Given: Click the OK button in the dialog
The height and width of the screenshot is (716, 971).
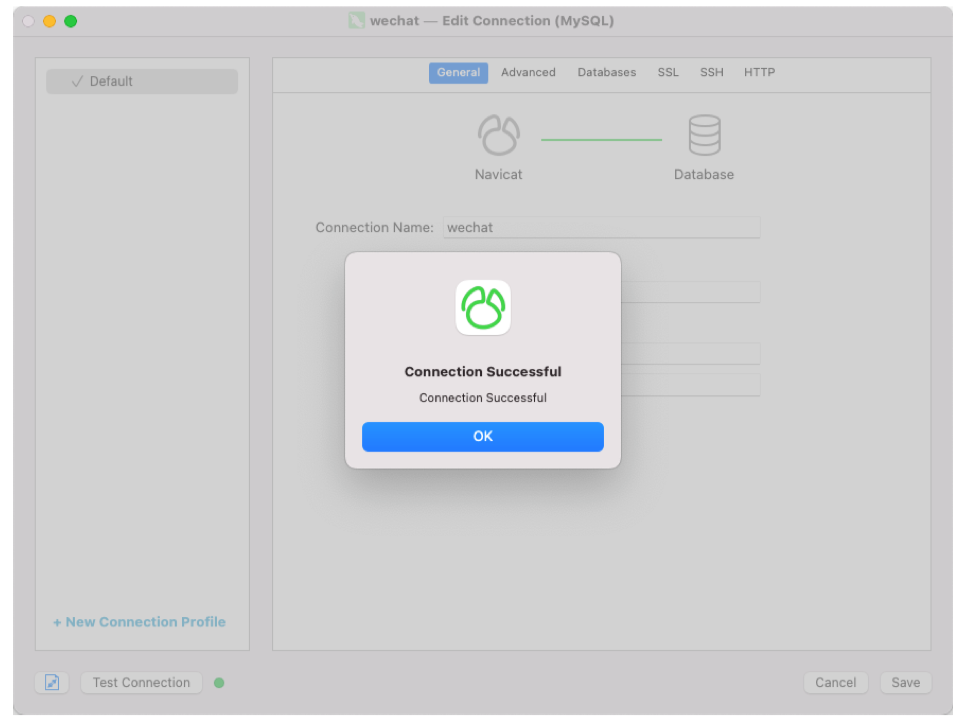Looking at the screenshot, I should [482, 437].
